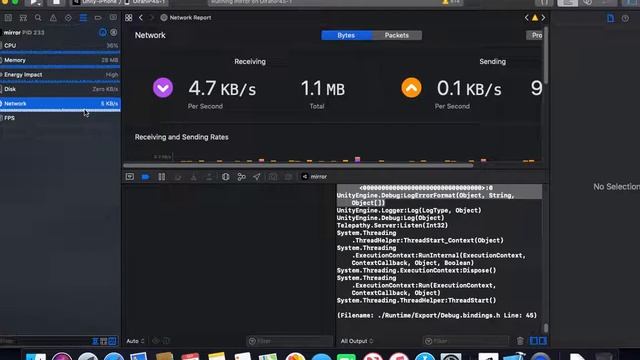The height and width of the screenshot is (360, 640).
Task: Open the report navigator
Action: tap(113, 18)
